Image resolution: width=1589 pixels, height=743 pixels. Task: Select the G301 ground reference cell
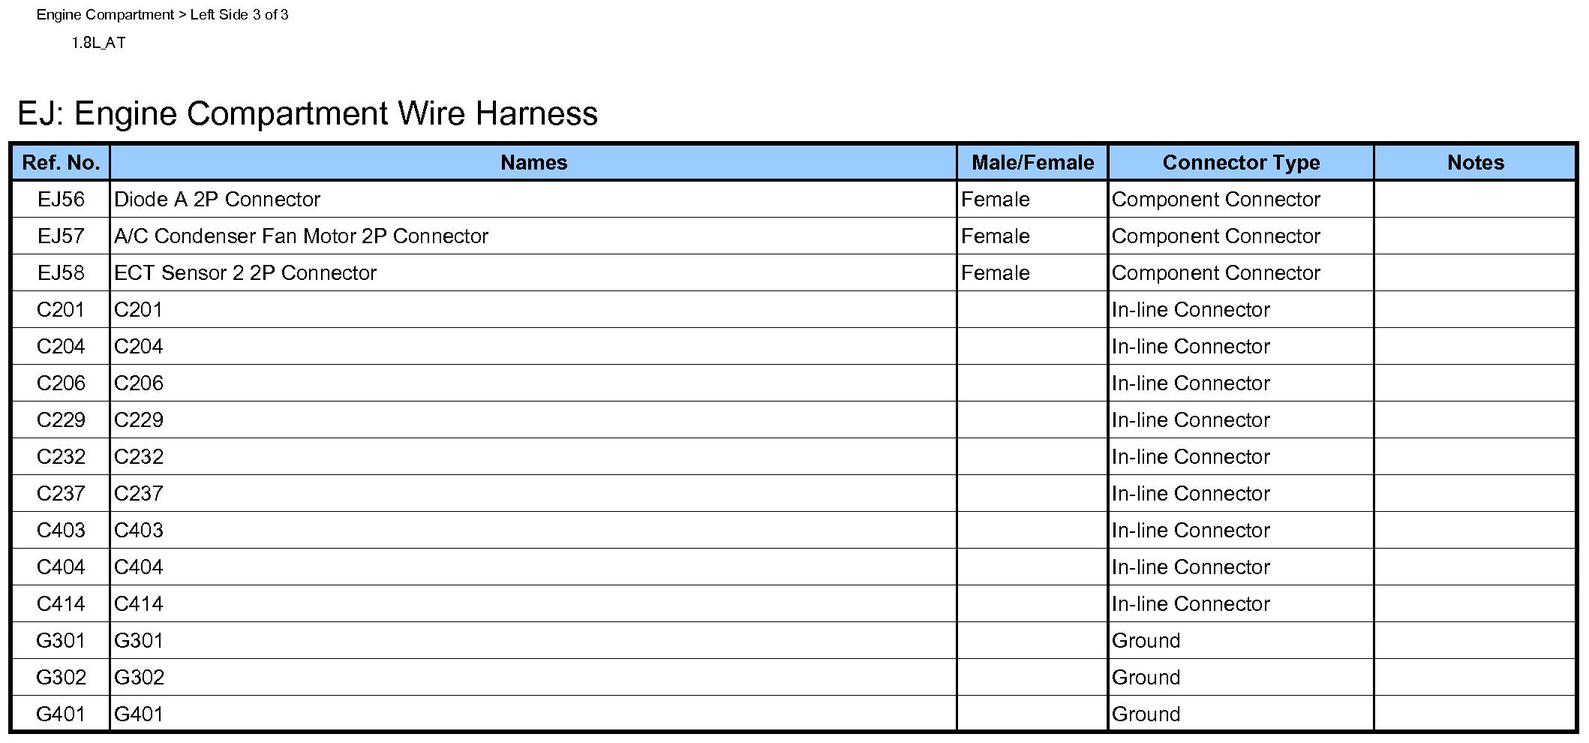pos(61,641)
